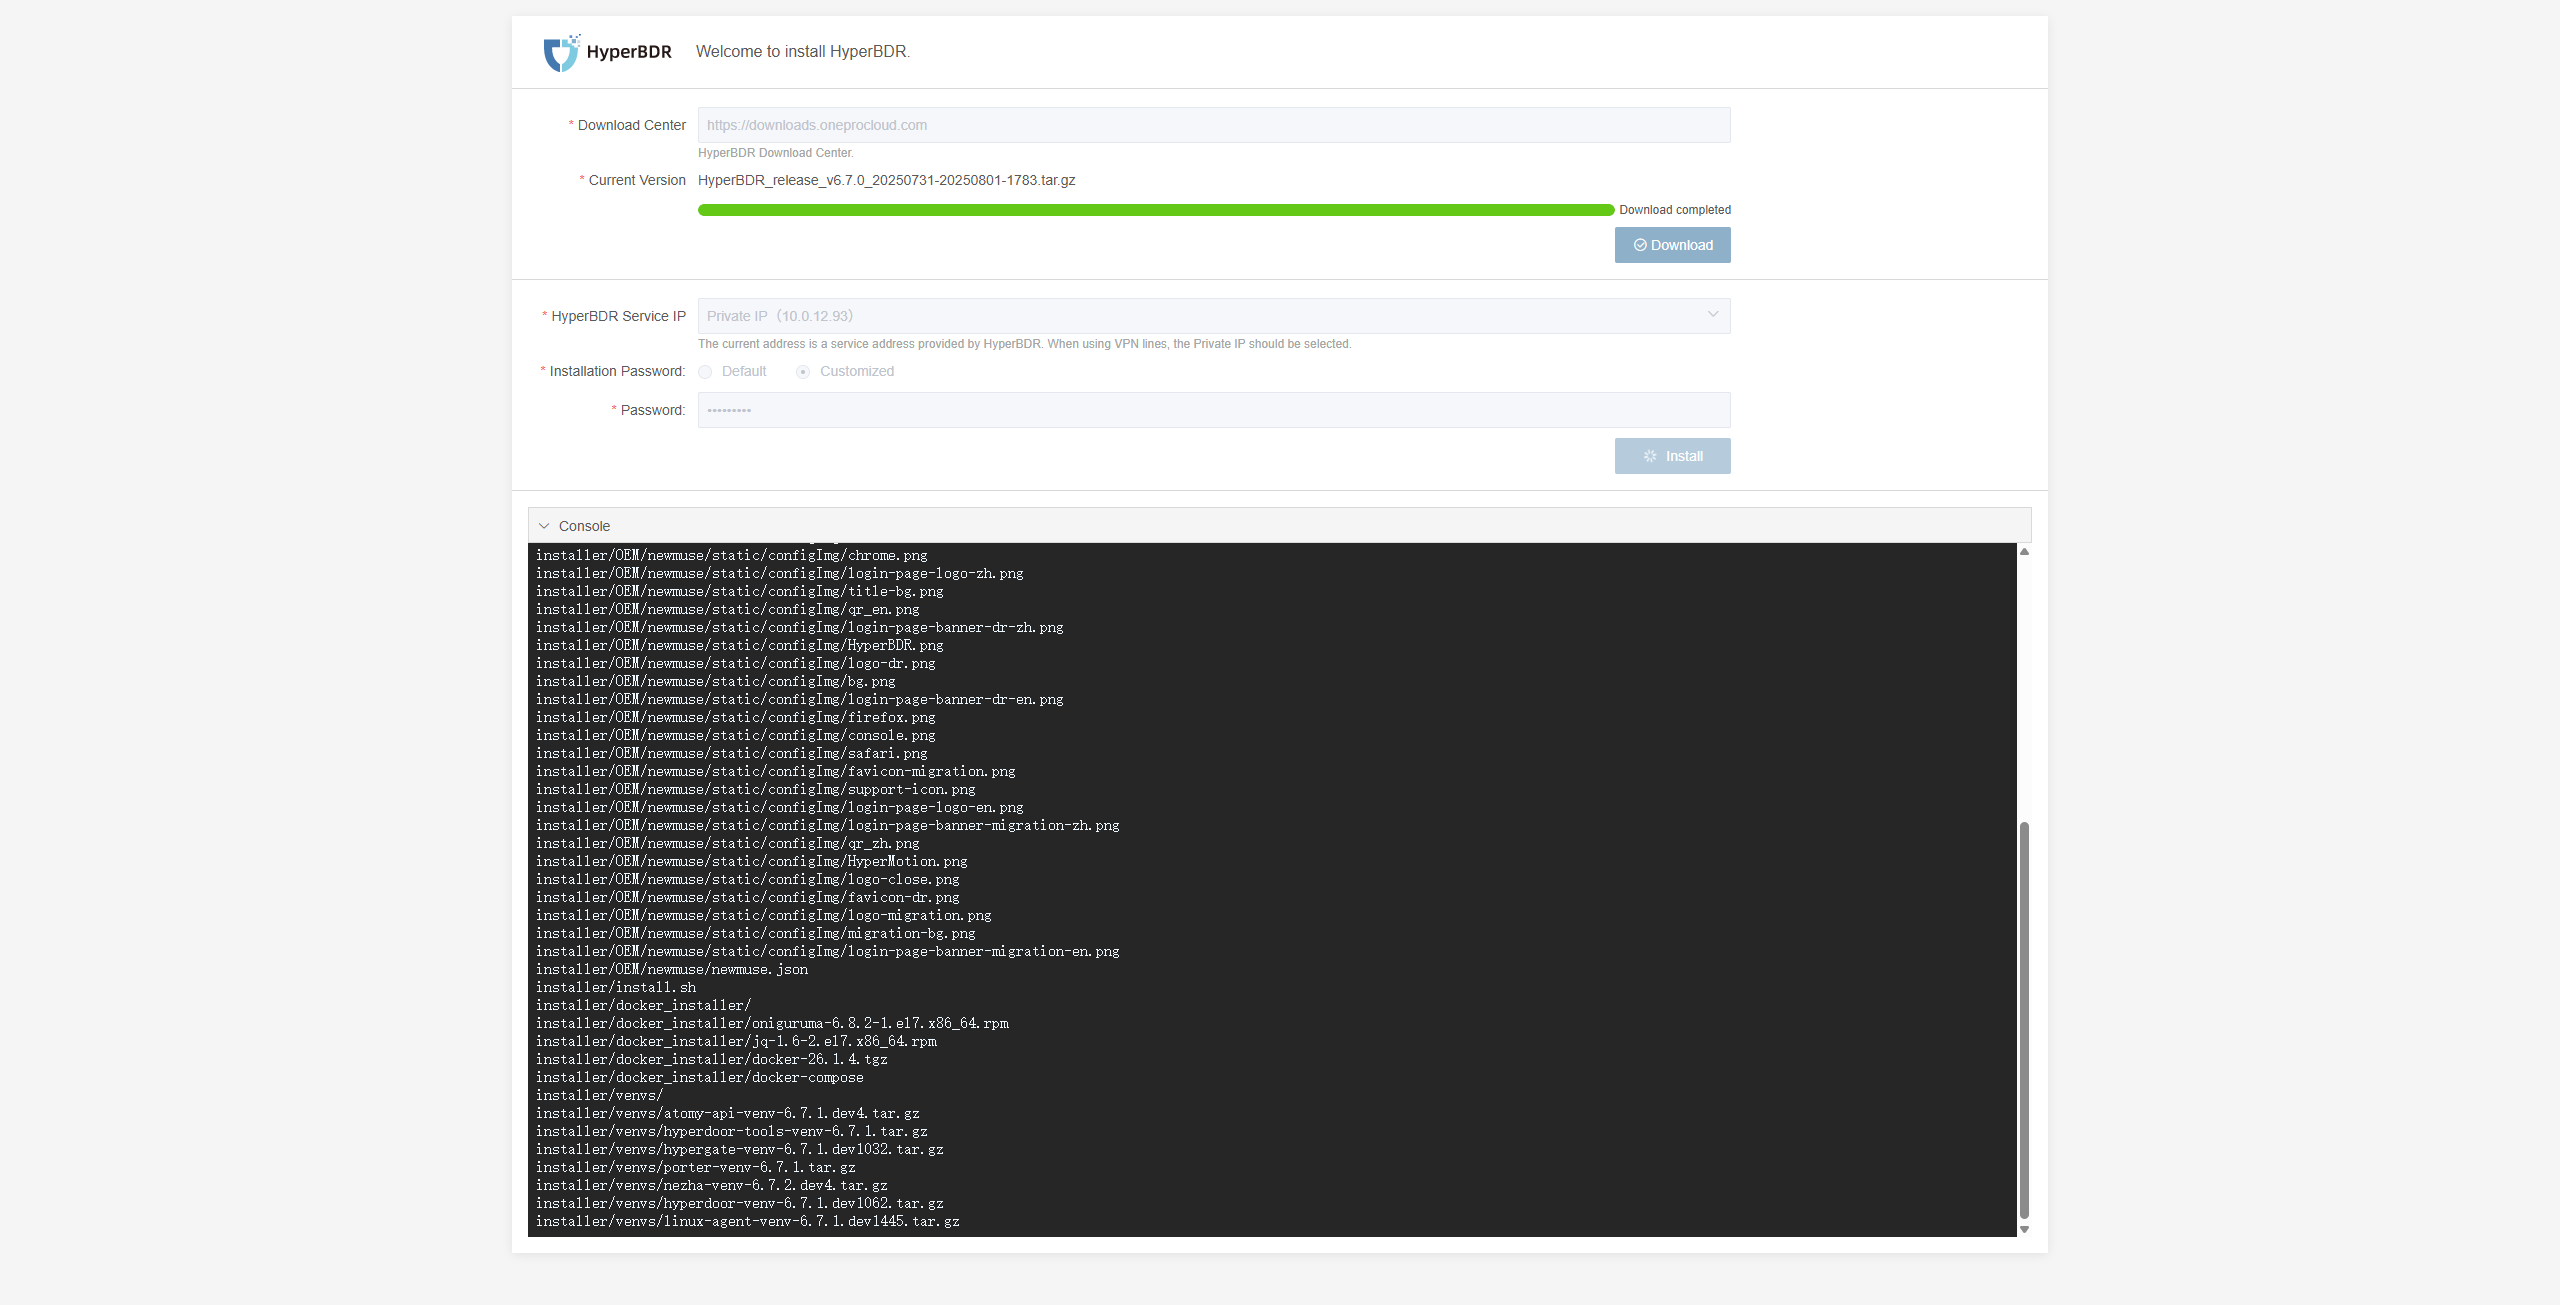Screen dimensions: 2560x1305
Task: Select the Default password radio button
Action: (x=705, y=372)
